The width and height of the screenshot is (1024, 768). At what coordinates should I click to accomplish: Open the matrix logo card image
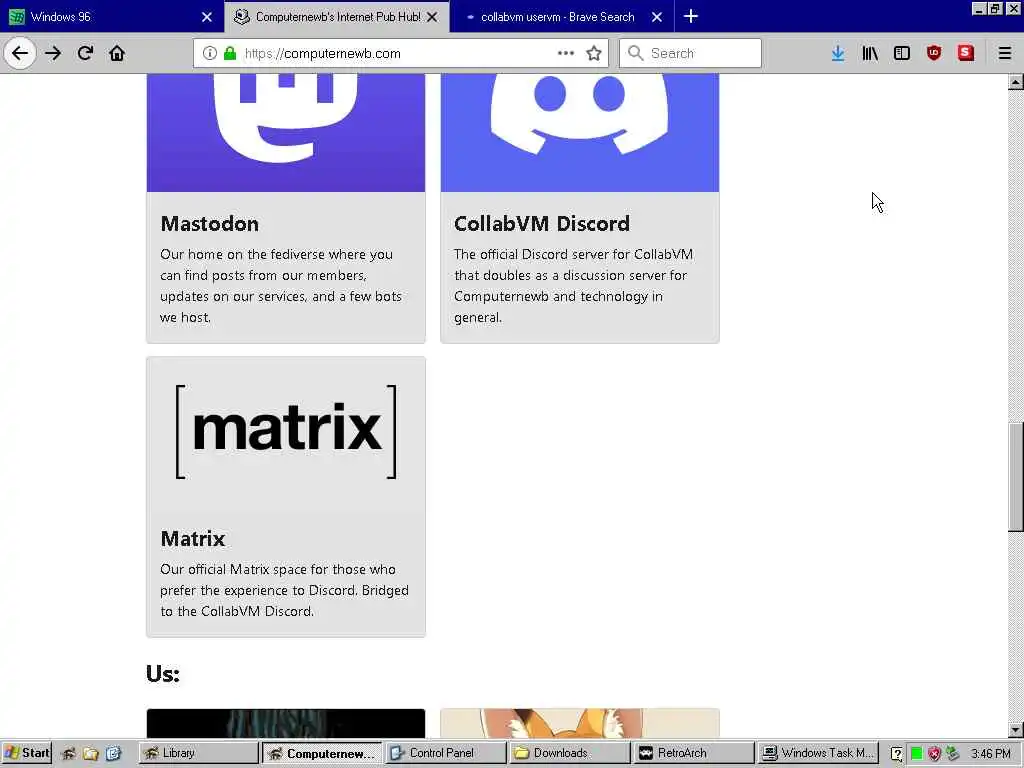[286, 432]
